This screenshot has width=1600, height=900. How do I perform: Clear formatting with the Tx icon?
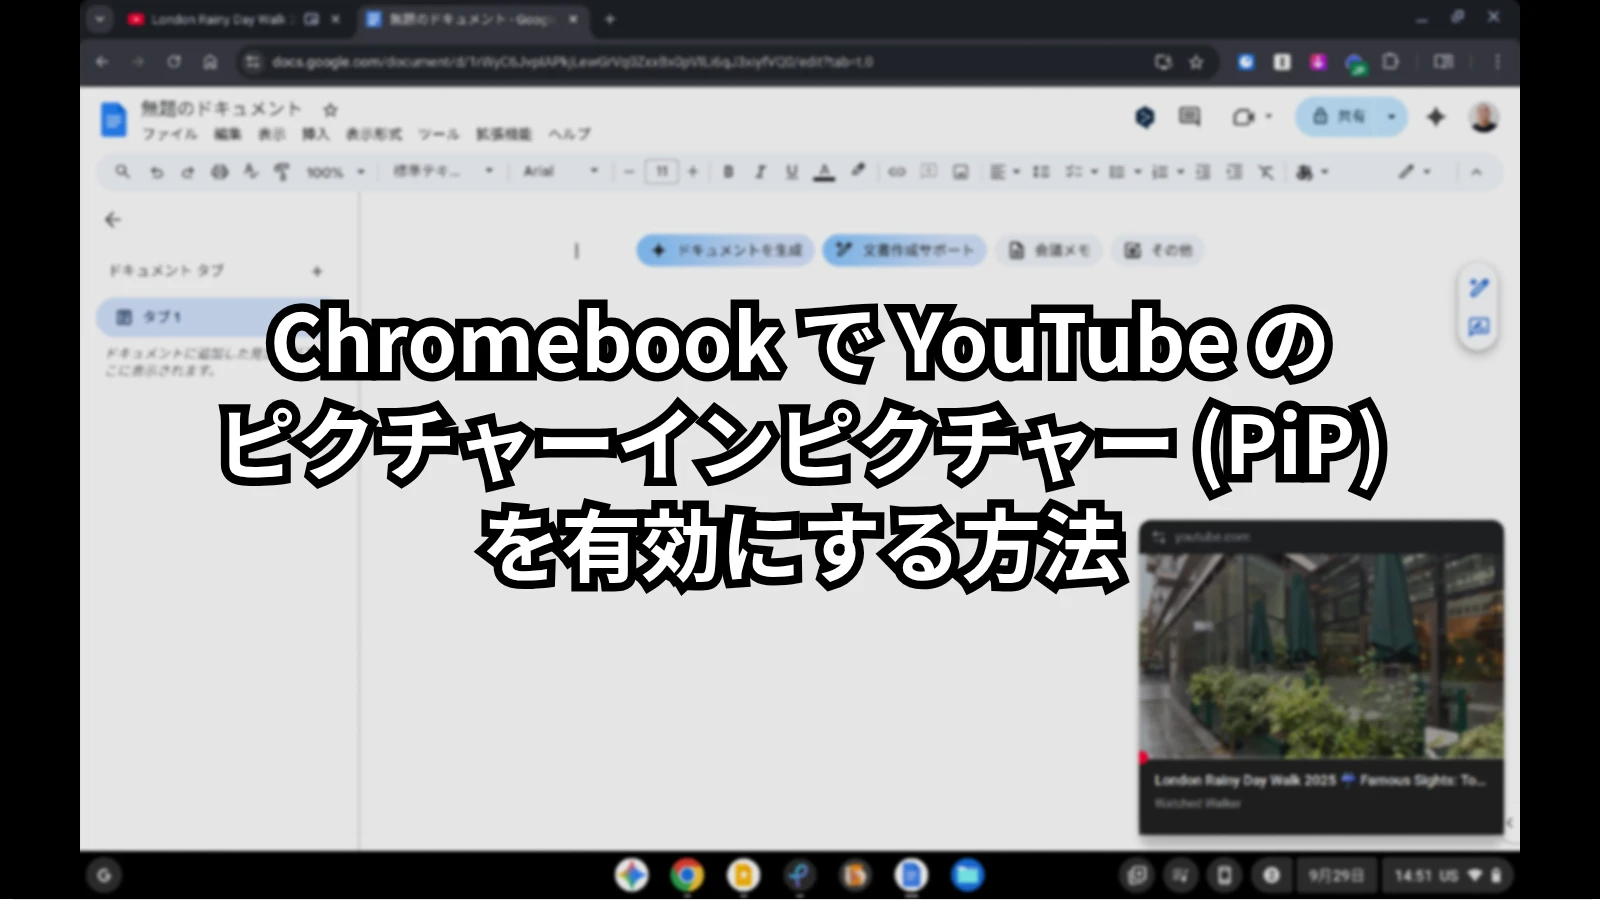1266,172
